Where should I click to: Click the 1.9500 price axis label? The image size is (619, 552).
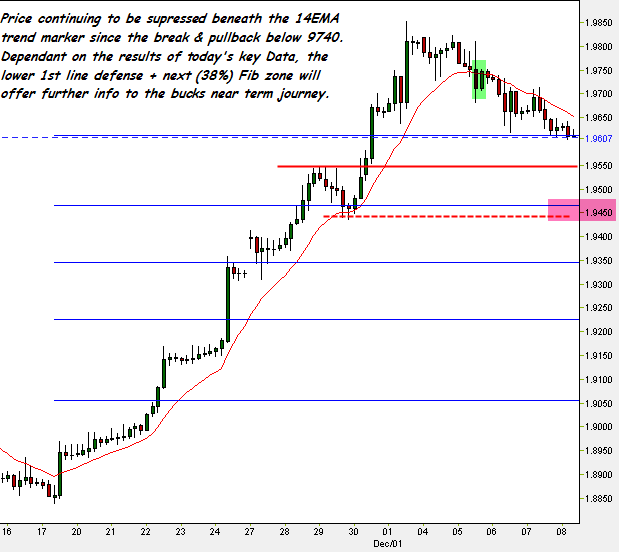tap(598, 190)
